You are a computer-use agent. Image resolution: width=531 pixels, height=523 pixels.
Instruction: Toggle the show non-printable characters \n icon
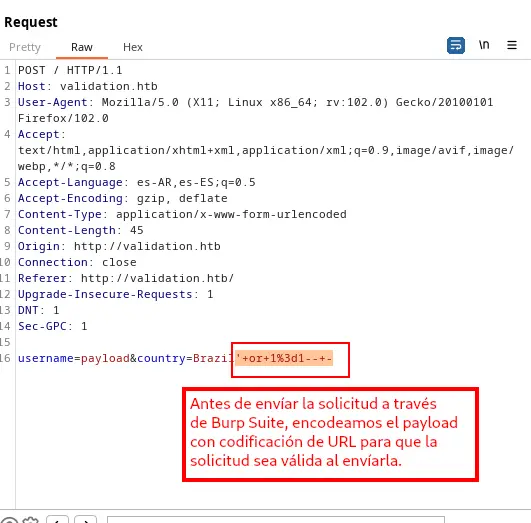[484, 45]
